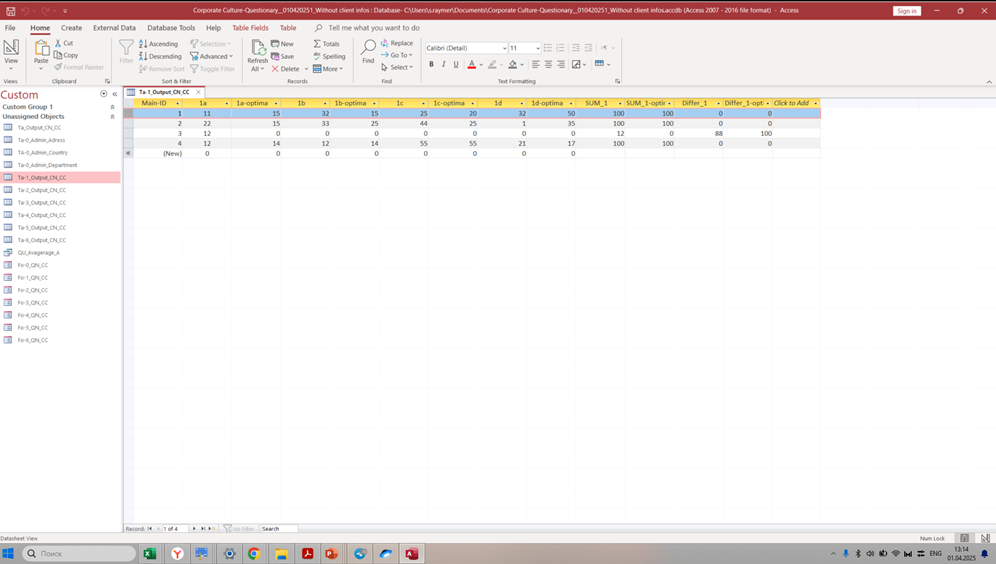
Task: Toggle Bold formatting
Action: point(431,64)
